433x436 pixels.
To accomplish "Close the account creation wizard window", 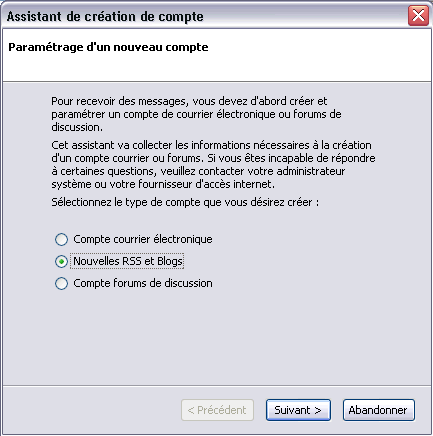I will point(418,15).
